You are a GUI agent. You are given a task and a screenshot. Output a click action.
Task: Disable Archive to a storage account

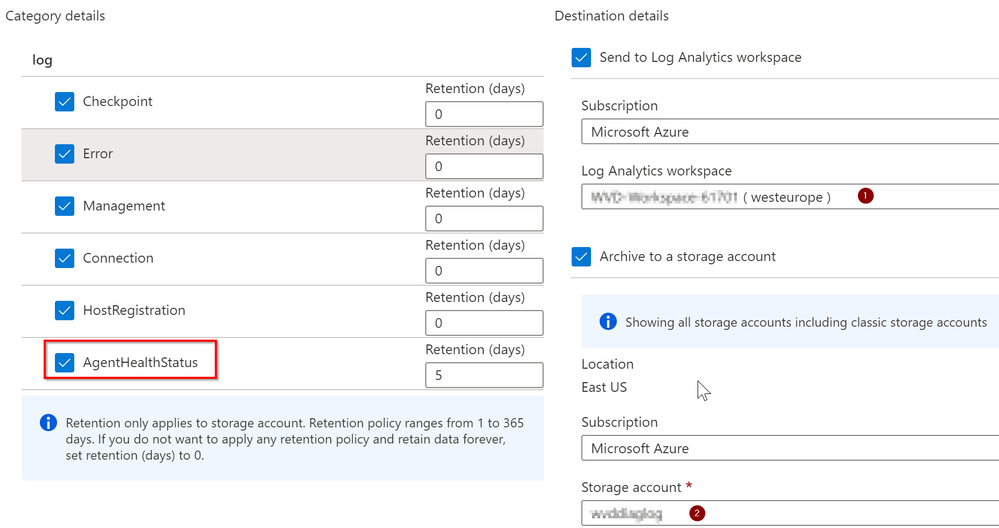coord(582,257)
